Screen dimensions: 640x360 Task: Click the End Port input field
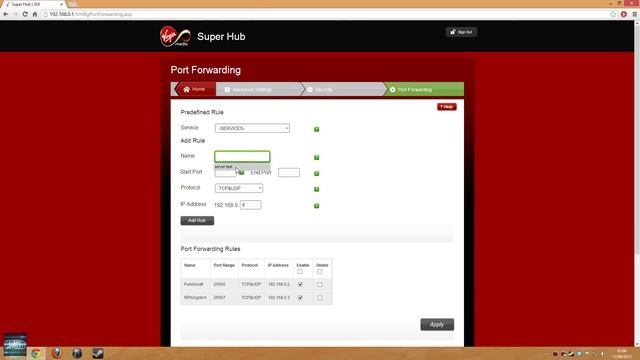[x=289, y=173]
